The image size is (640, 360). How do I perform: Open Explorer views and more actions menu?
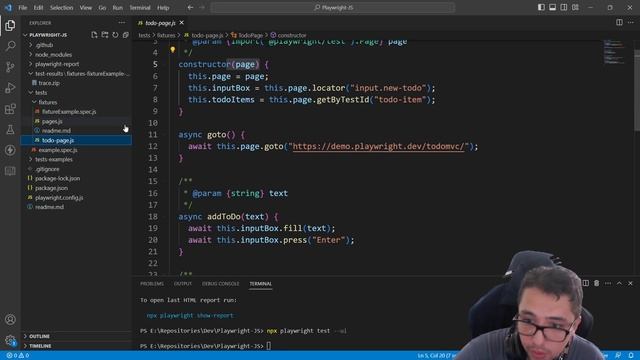click(x=122, y=23)
